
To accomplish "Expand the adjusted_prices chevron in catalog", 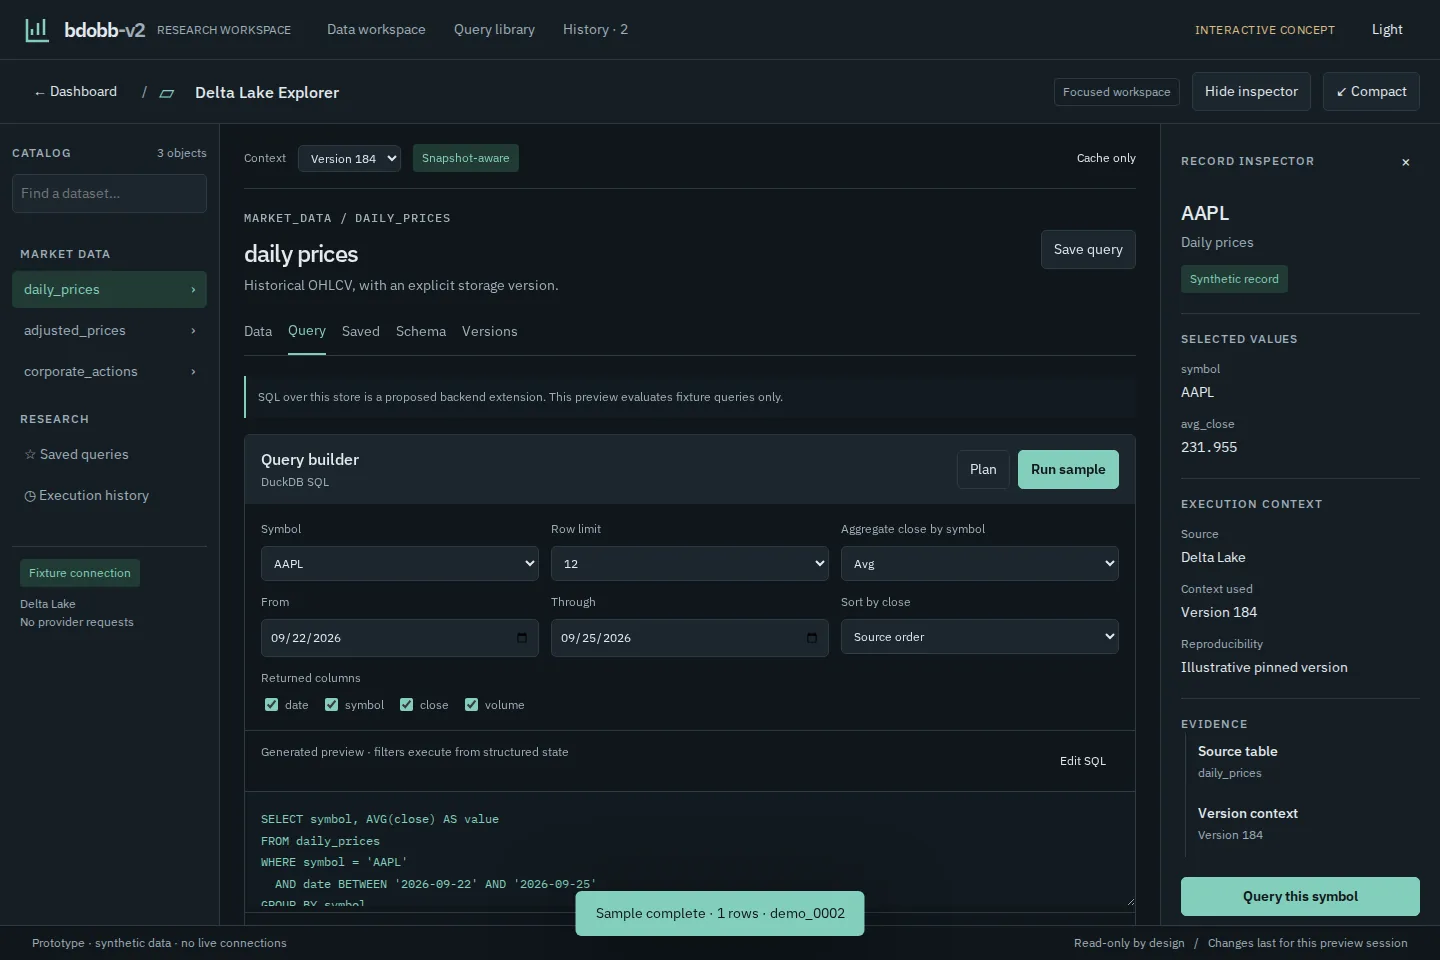I will (193, 331).
